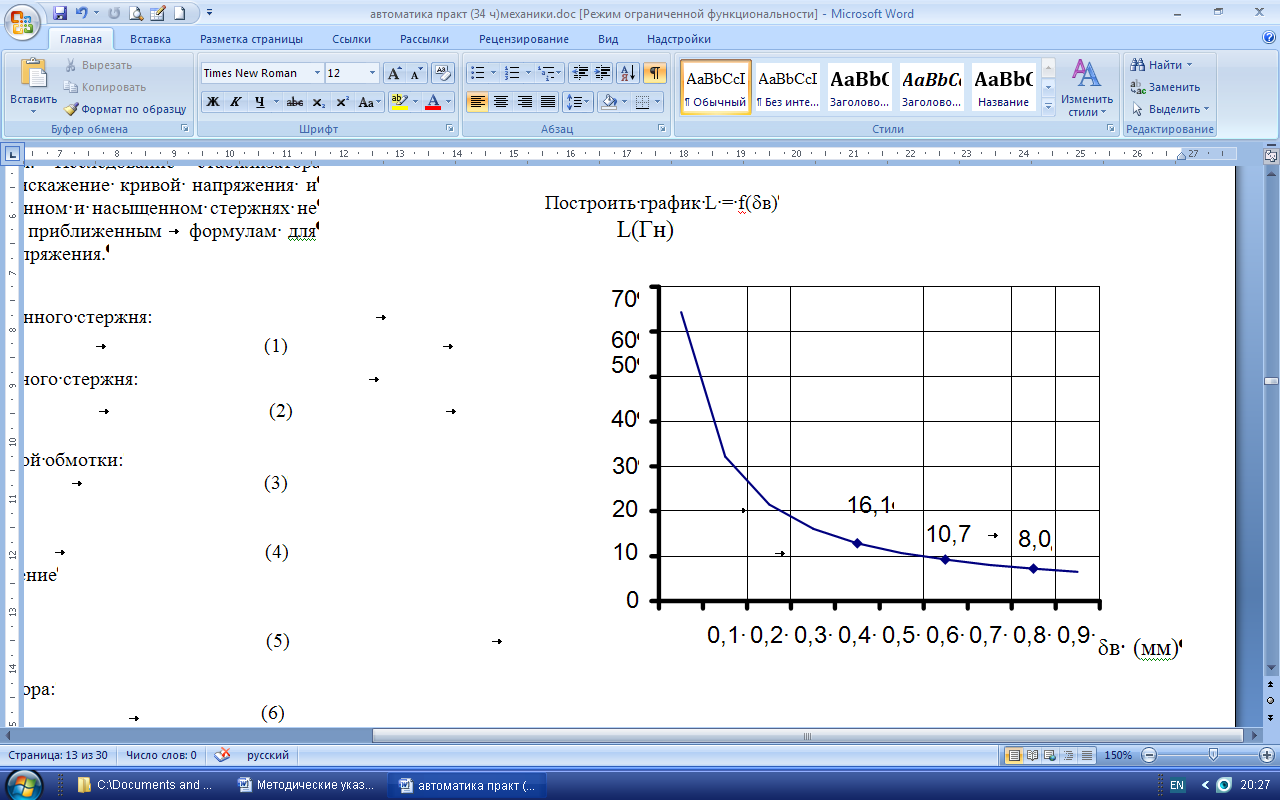
Task: Justify the paragraph text
Action: click(547, 102)
